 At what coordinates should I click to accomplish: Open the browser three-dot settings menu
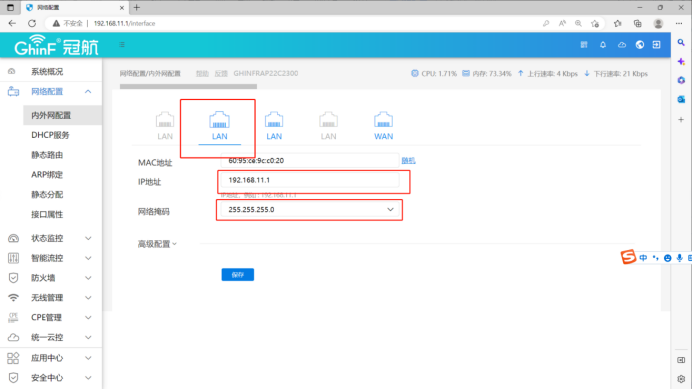679,23
